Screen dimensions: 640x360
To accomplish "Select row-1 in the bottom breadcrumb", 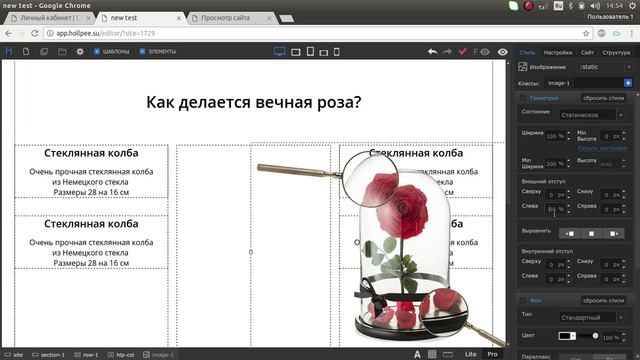I will click(87, 355).
